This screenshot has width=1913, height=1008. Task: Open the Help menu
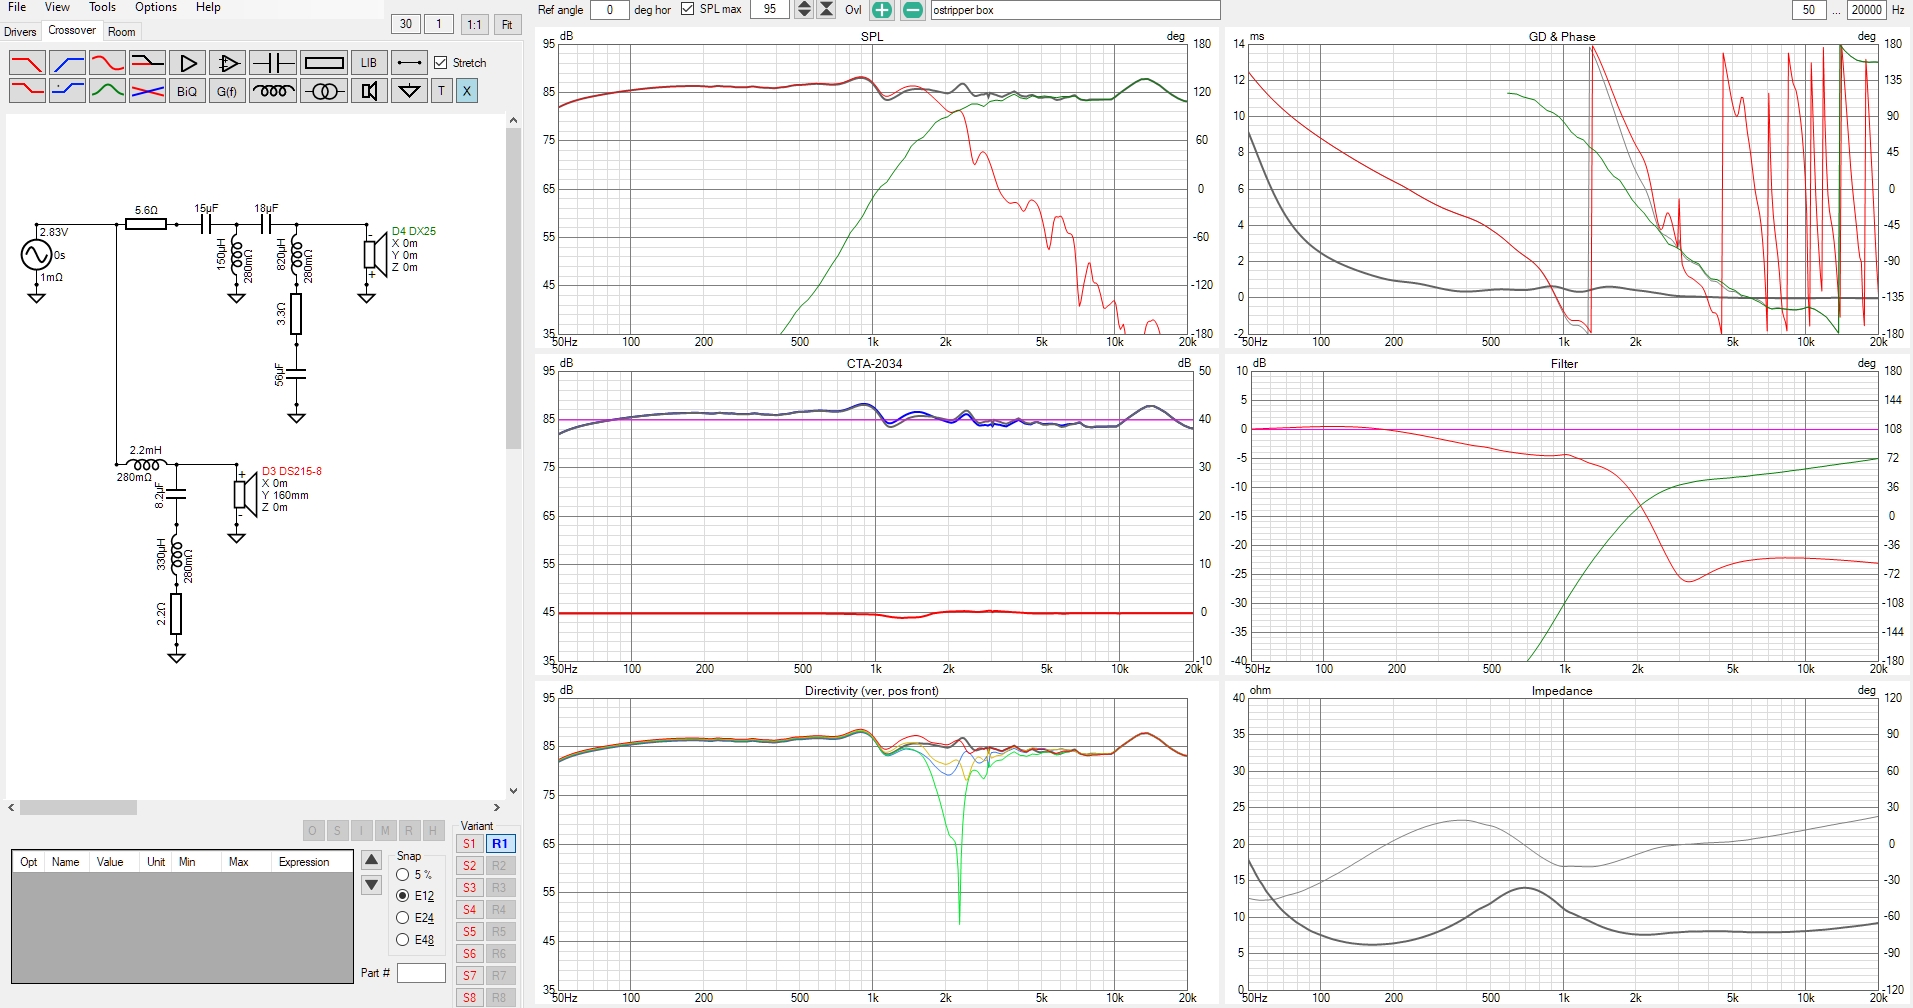pos(208,7)
